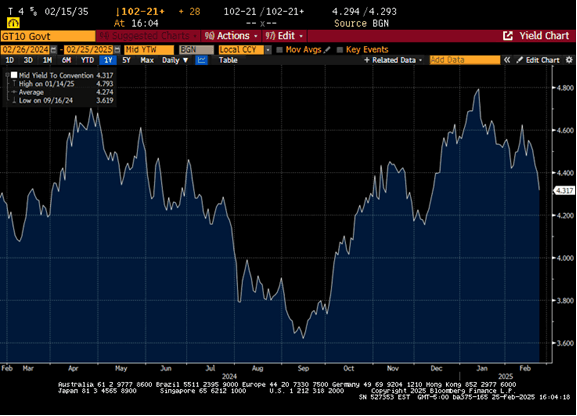
Task: Expand the Local CCY currency dropdown
Action: 268,50
